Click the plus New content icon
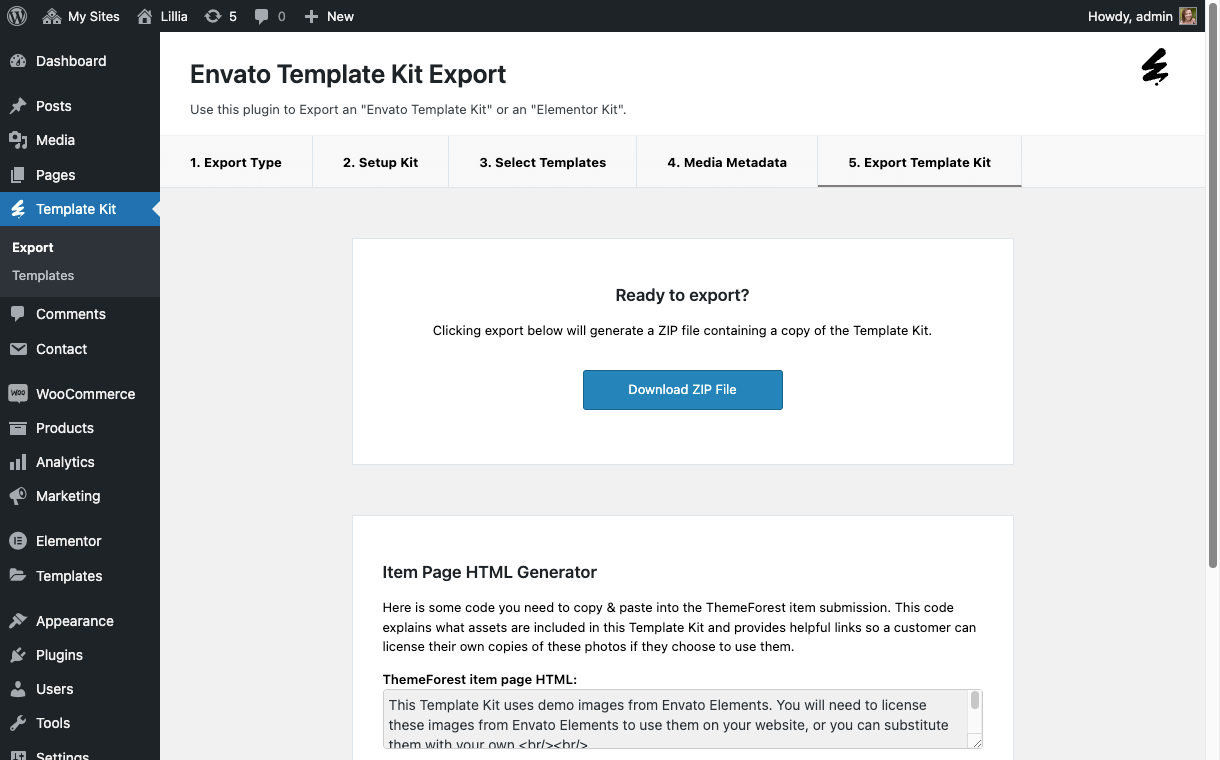The height and width of the screenshot is (760, 1220). tap(311, 16)
